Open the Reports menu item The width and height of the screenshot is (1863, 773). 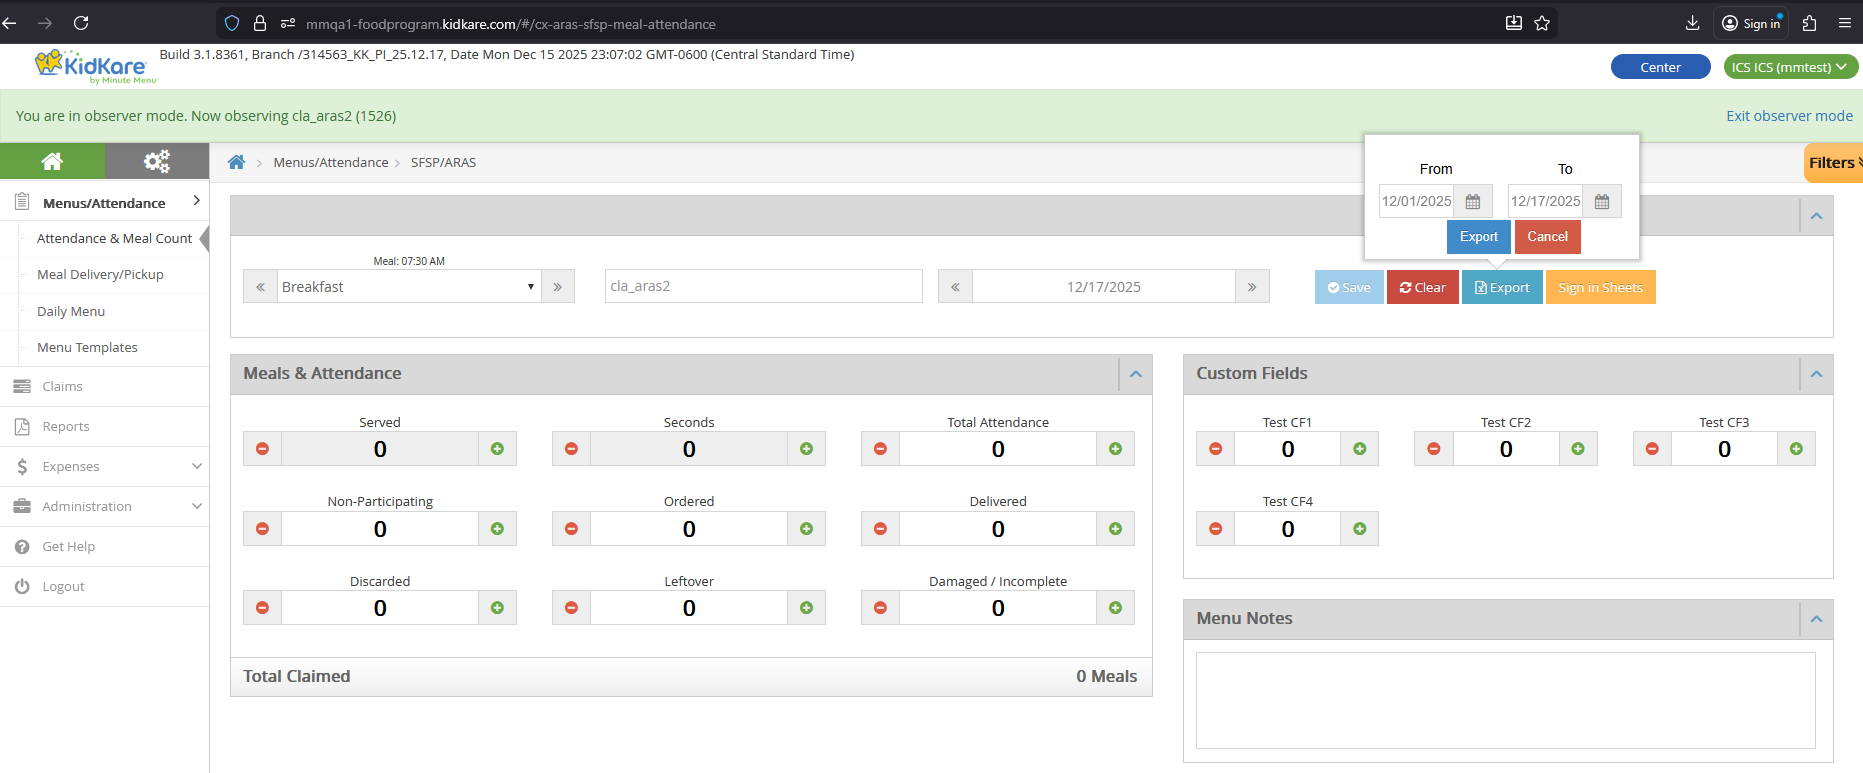point(66,426)
